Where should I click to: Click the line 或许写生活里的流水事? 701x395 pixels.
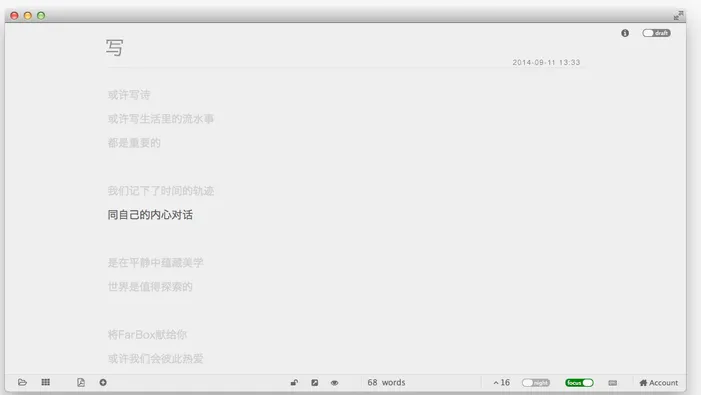[x=161, y=119]
